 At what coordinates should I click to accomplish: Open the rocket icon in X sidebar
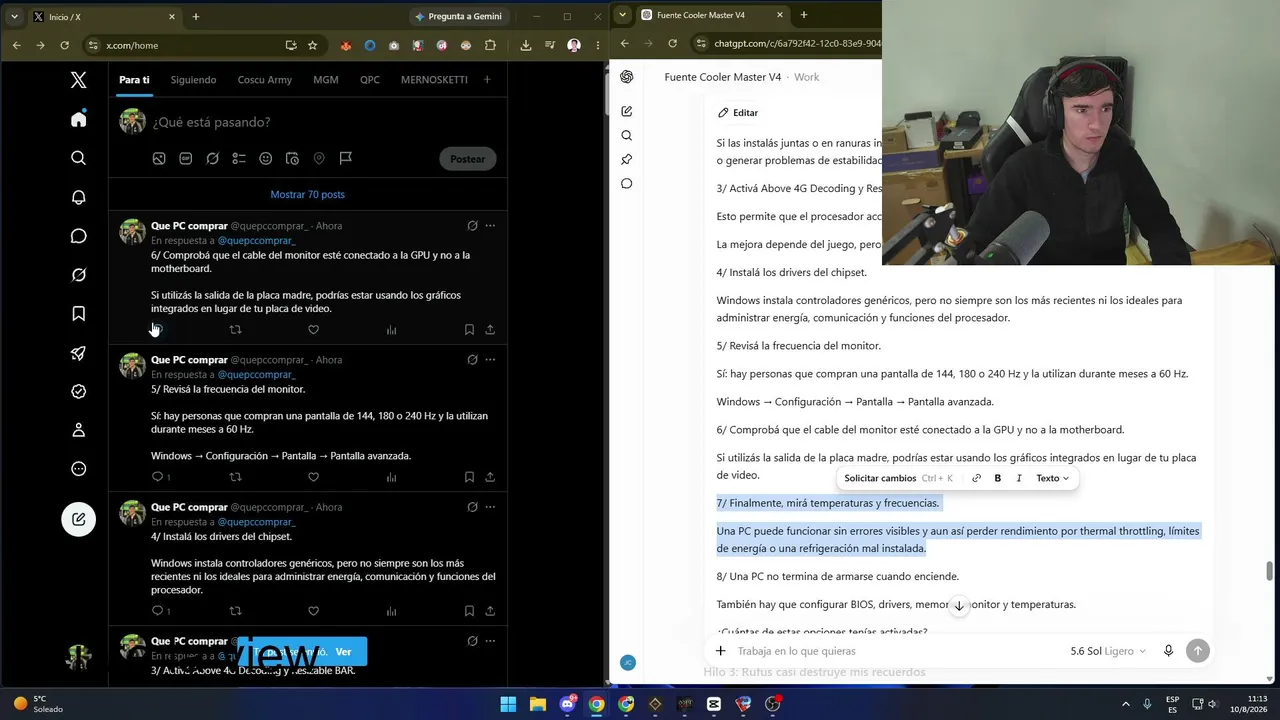(x=79, y=353)
